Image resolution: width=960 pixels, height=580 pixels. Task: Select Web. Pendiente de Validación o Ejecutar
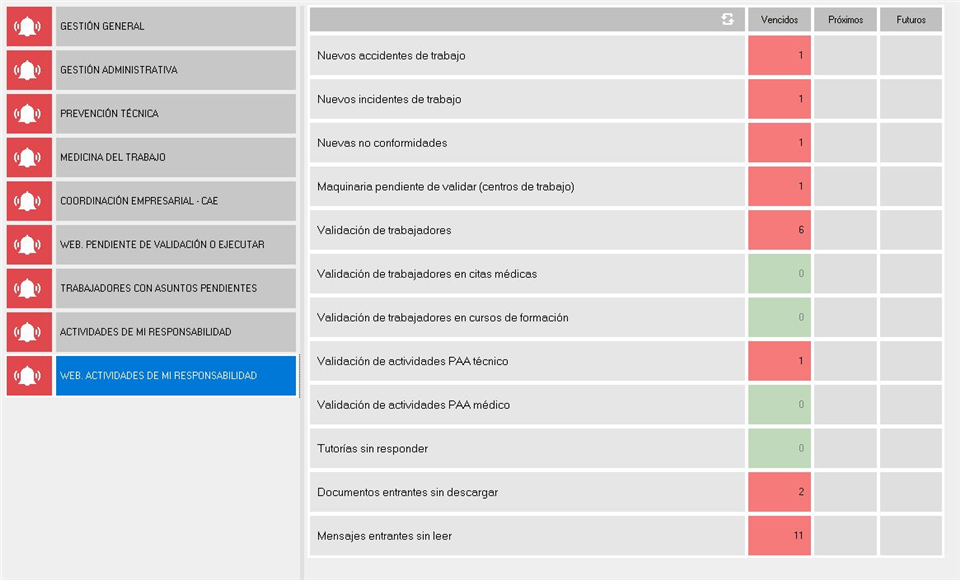tap(175, 245)
